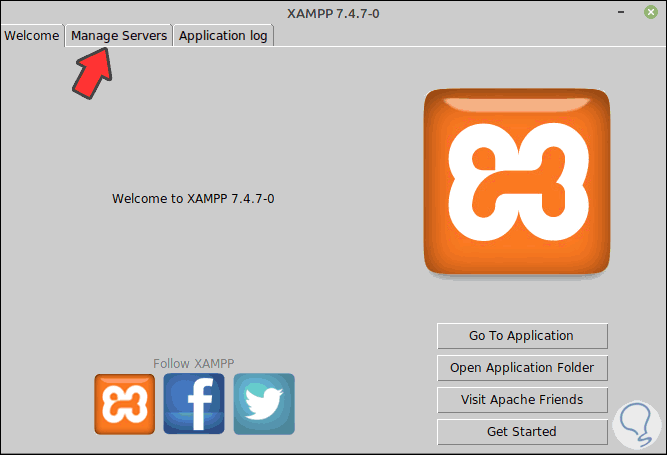
Task: Open the Twitter bird icon
Action: (x=264, y=404)
